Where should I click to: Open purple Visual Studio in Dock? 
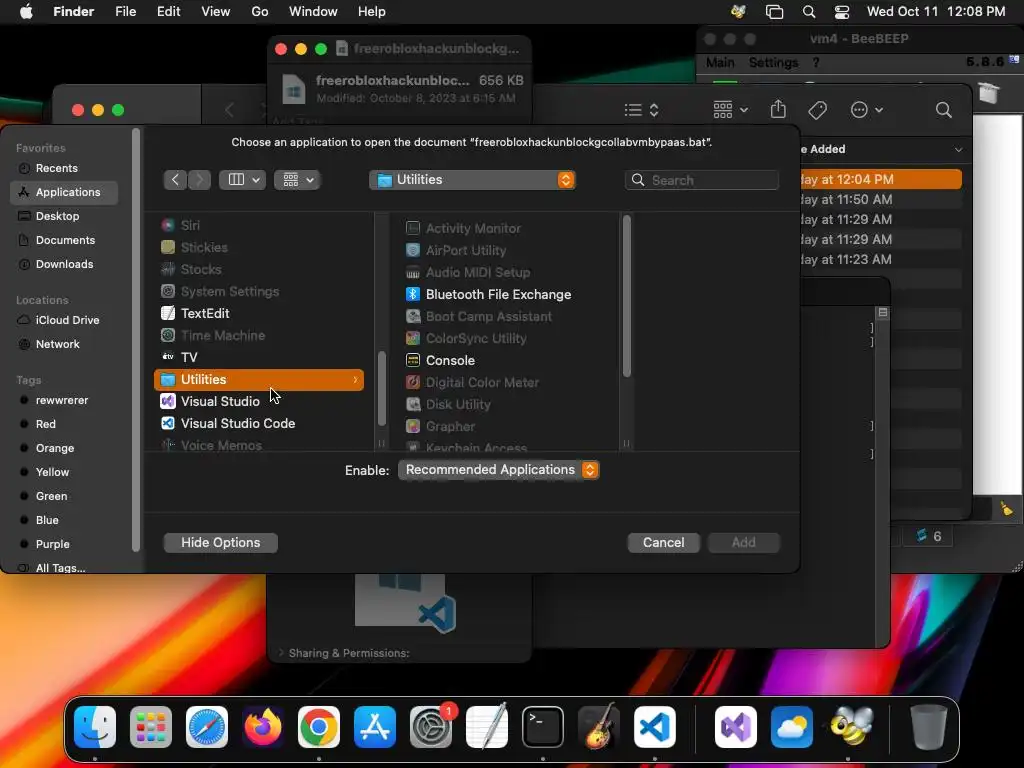pos(736,727)
